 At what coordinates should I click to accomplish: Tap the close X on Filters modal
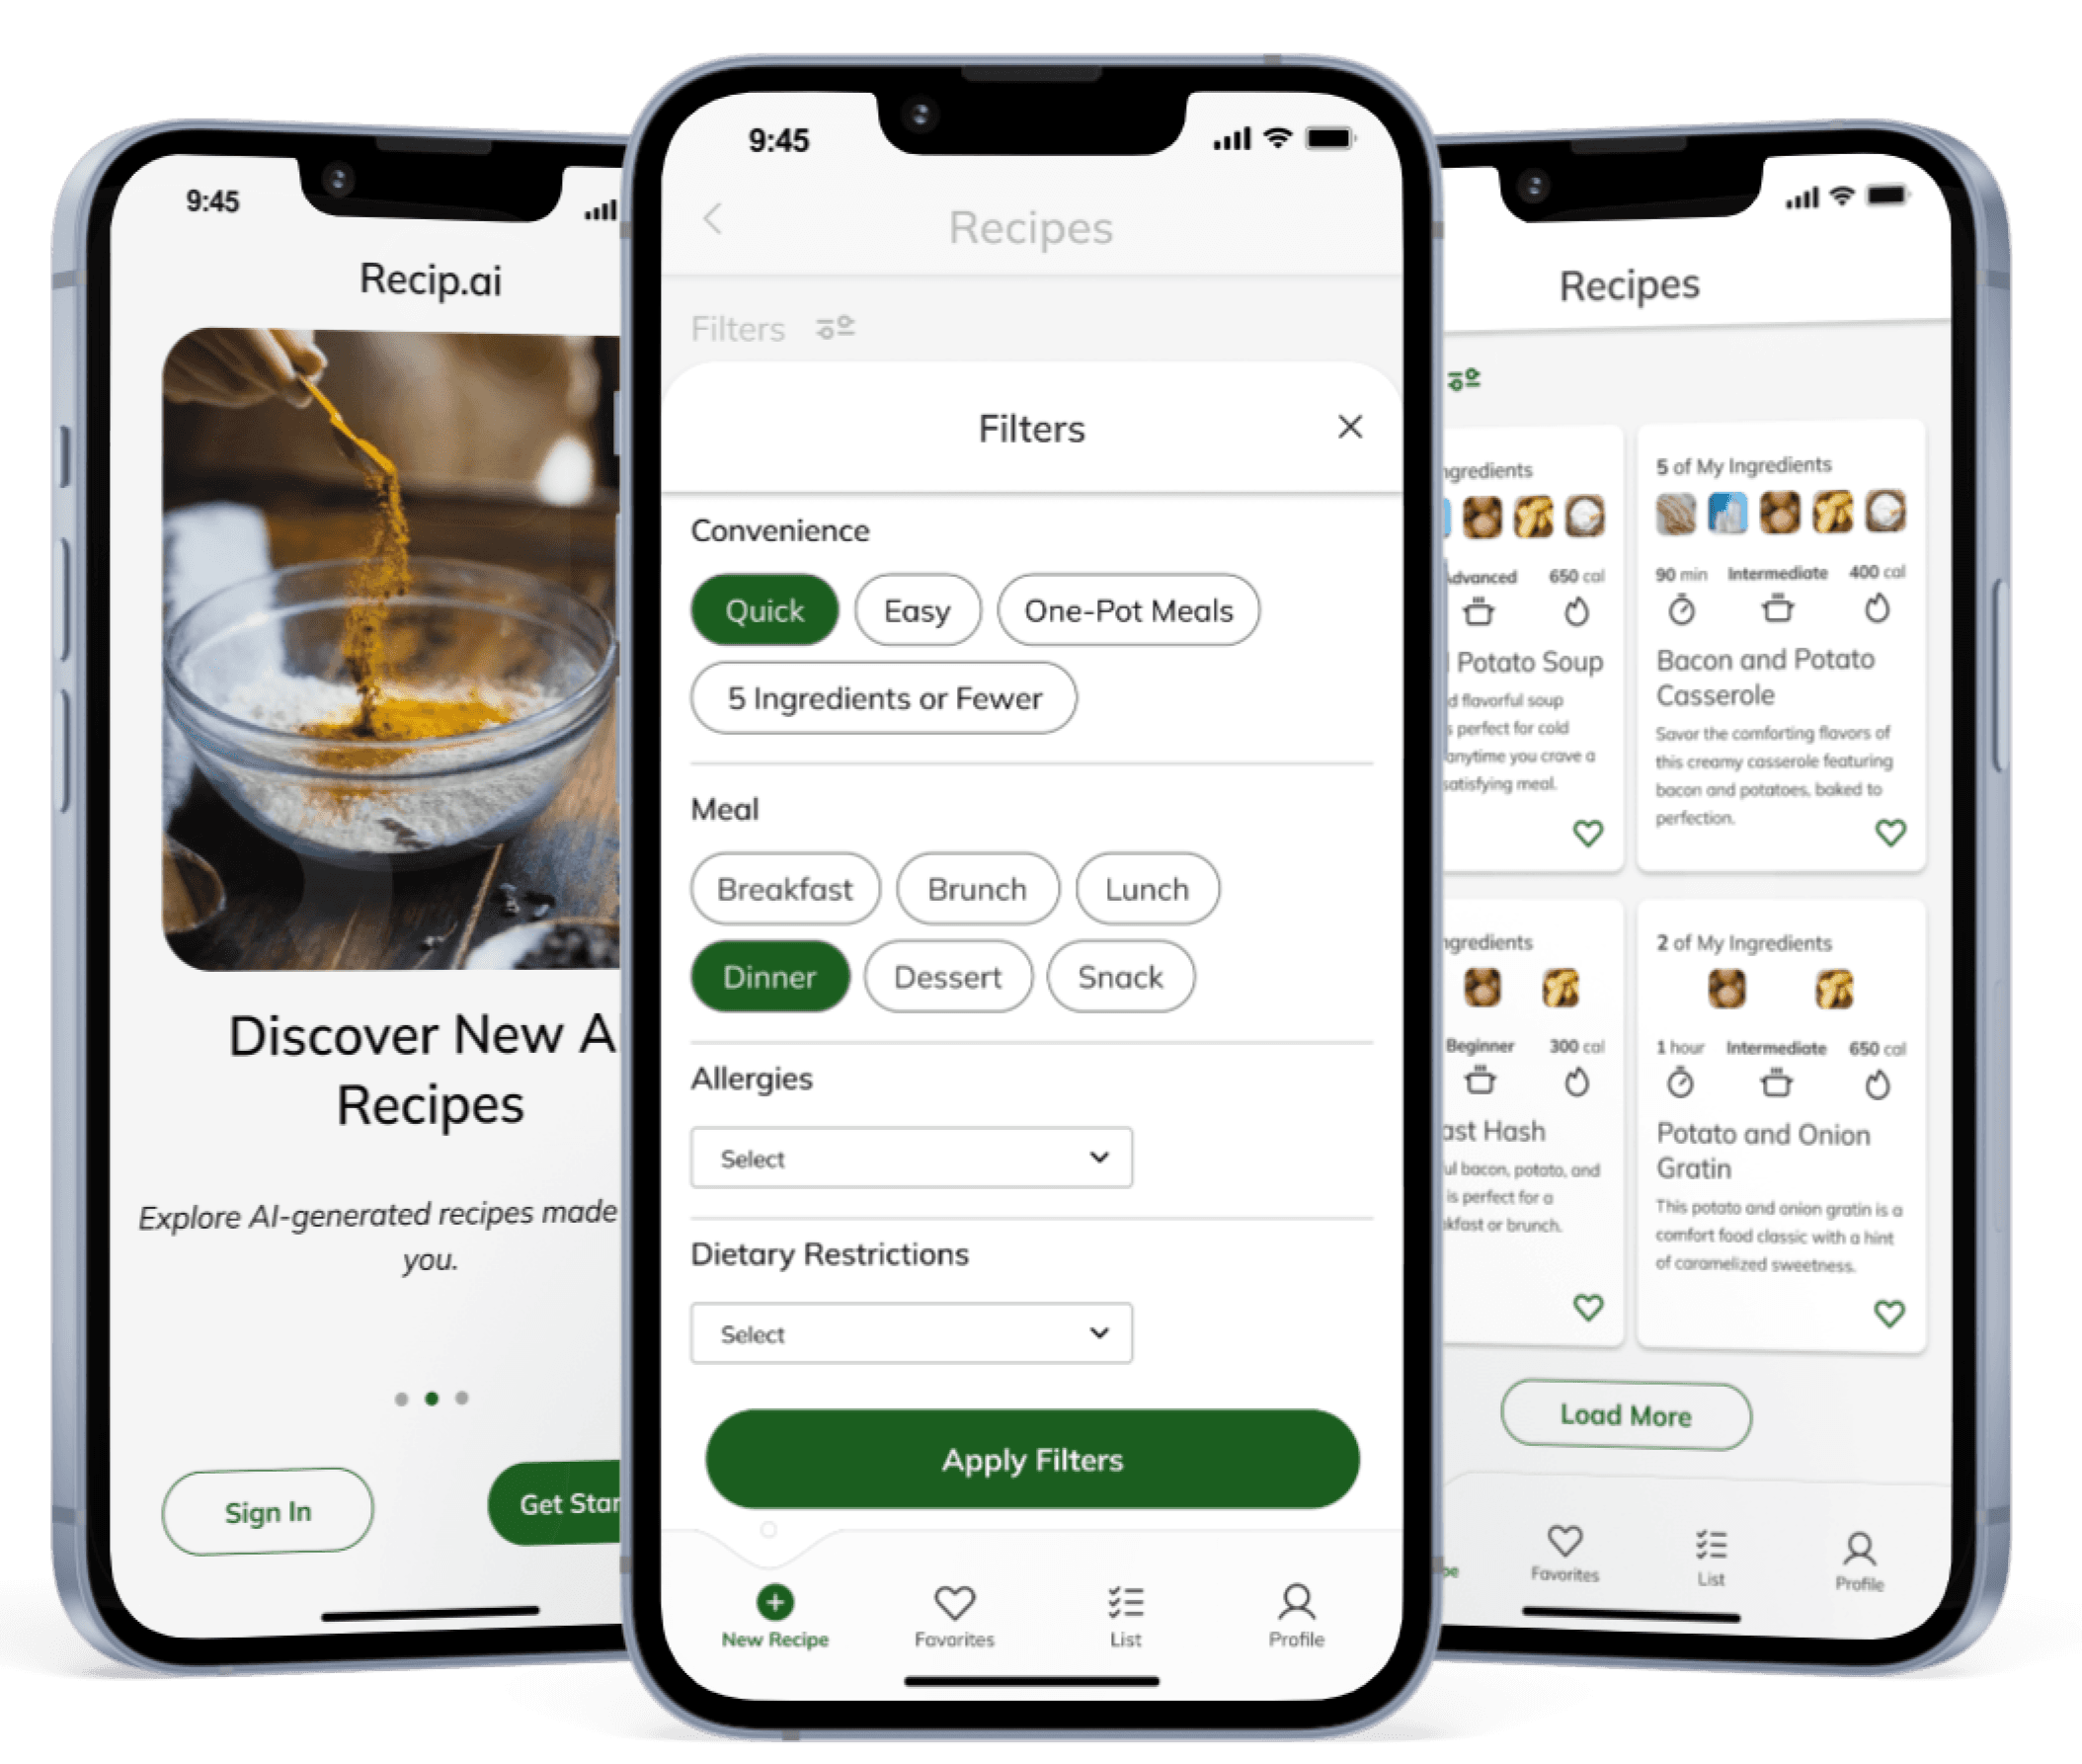[1349, 427]
